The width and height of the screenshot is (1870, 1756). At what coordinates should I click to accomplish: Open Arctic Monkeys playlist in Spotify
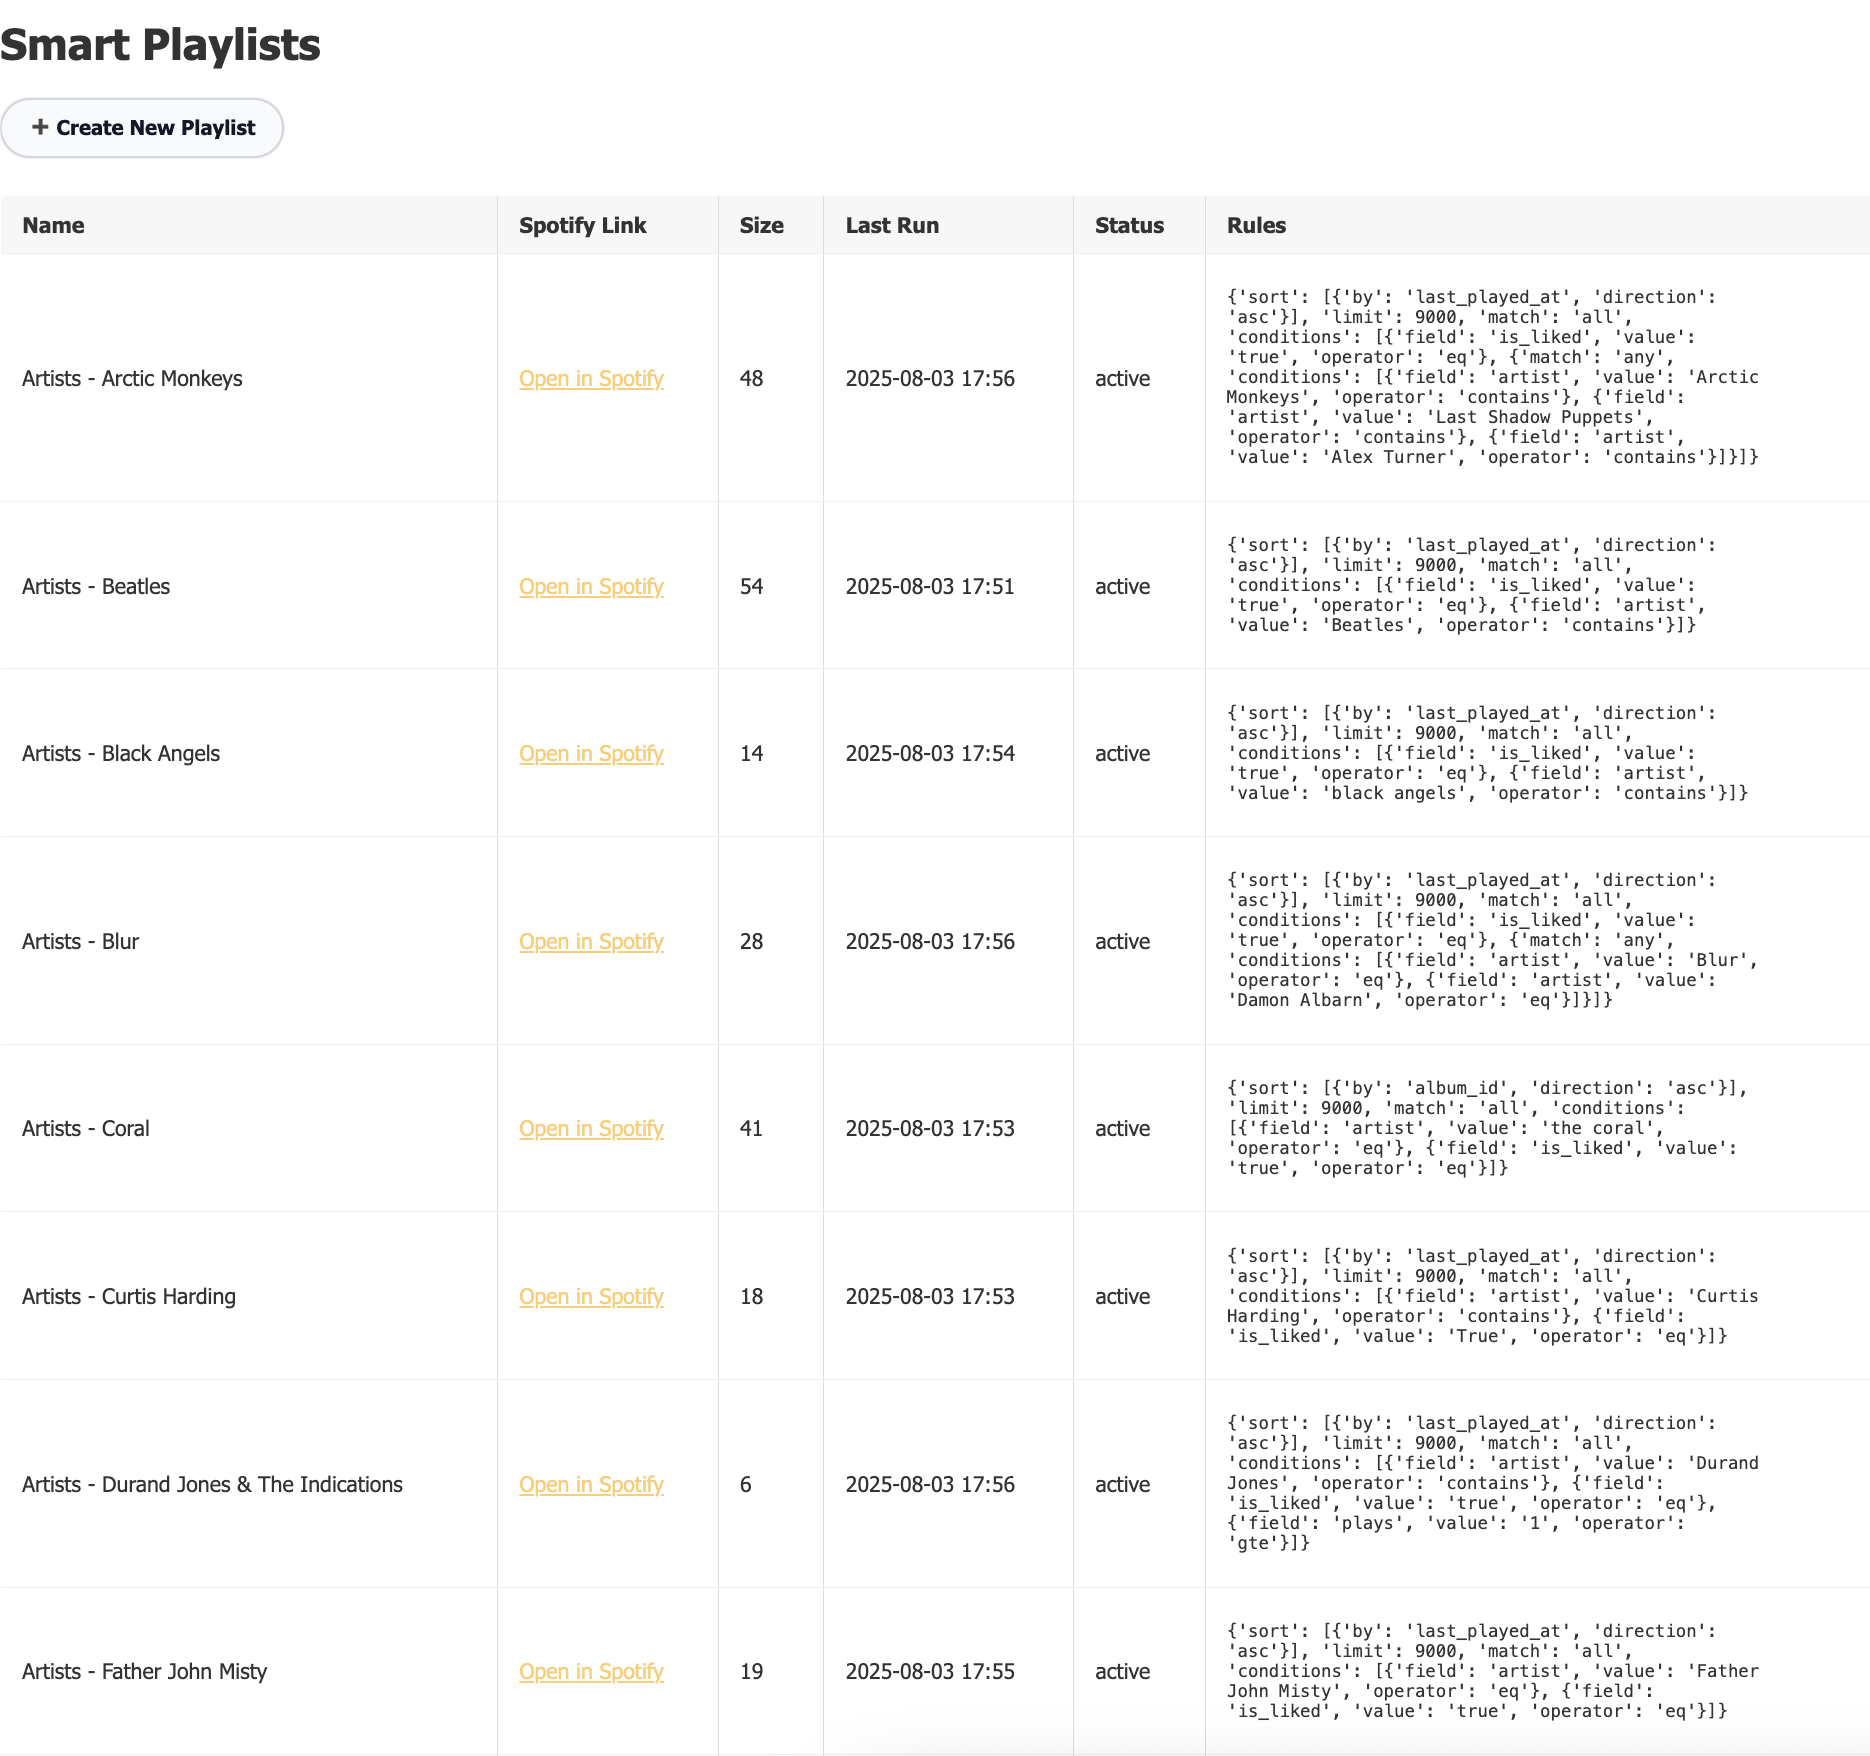click(590, 379)
